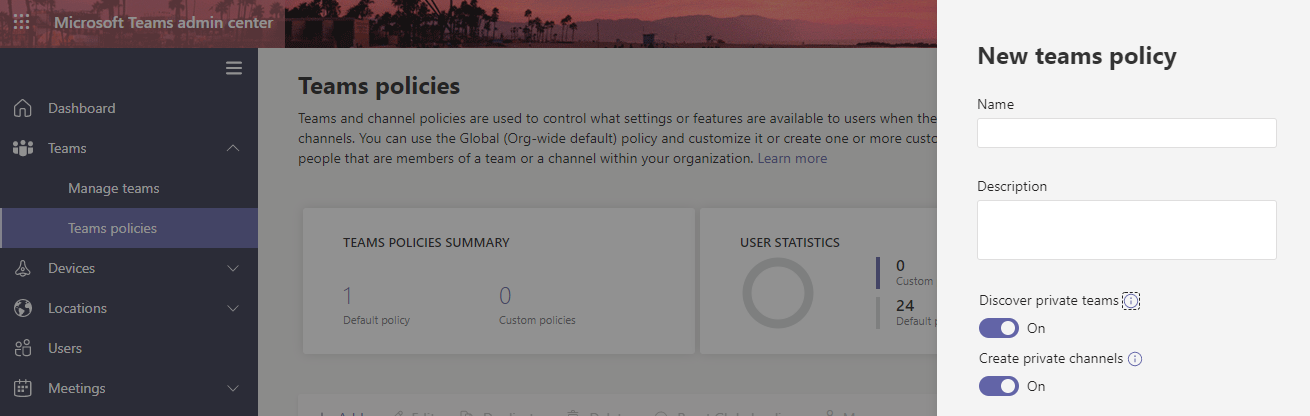Click the Microsoft Teams admin center title
The height and width of the screenshot is (416, 1310).
click(163, 22)
